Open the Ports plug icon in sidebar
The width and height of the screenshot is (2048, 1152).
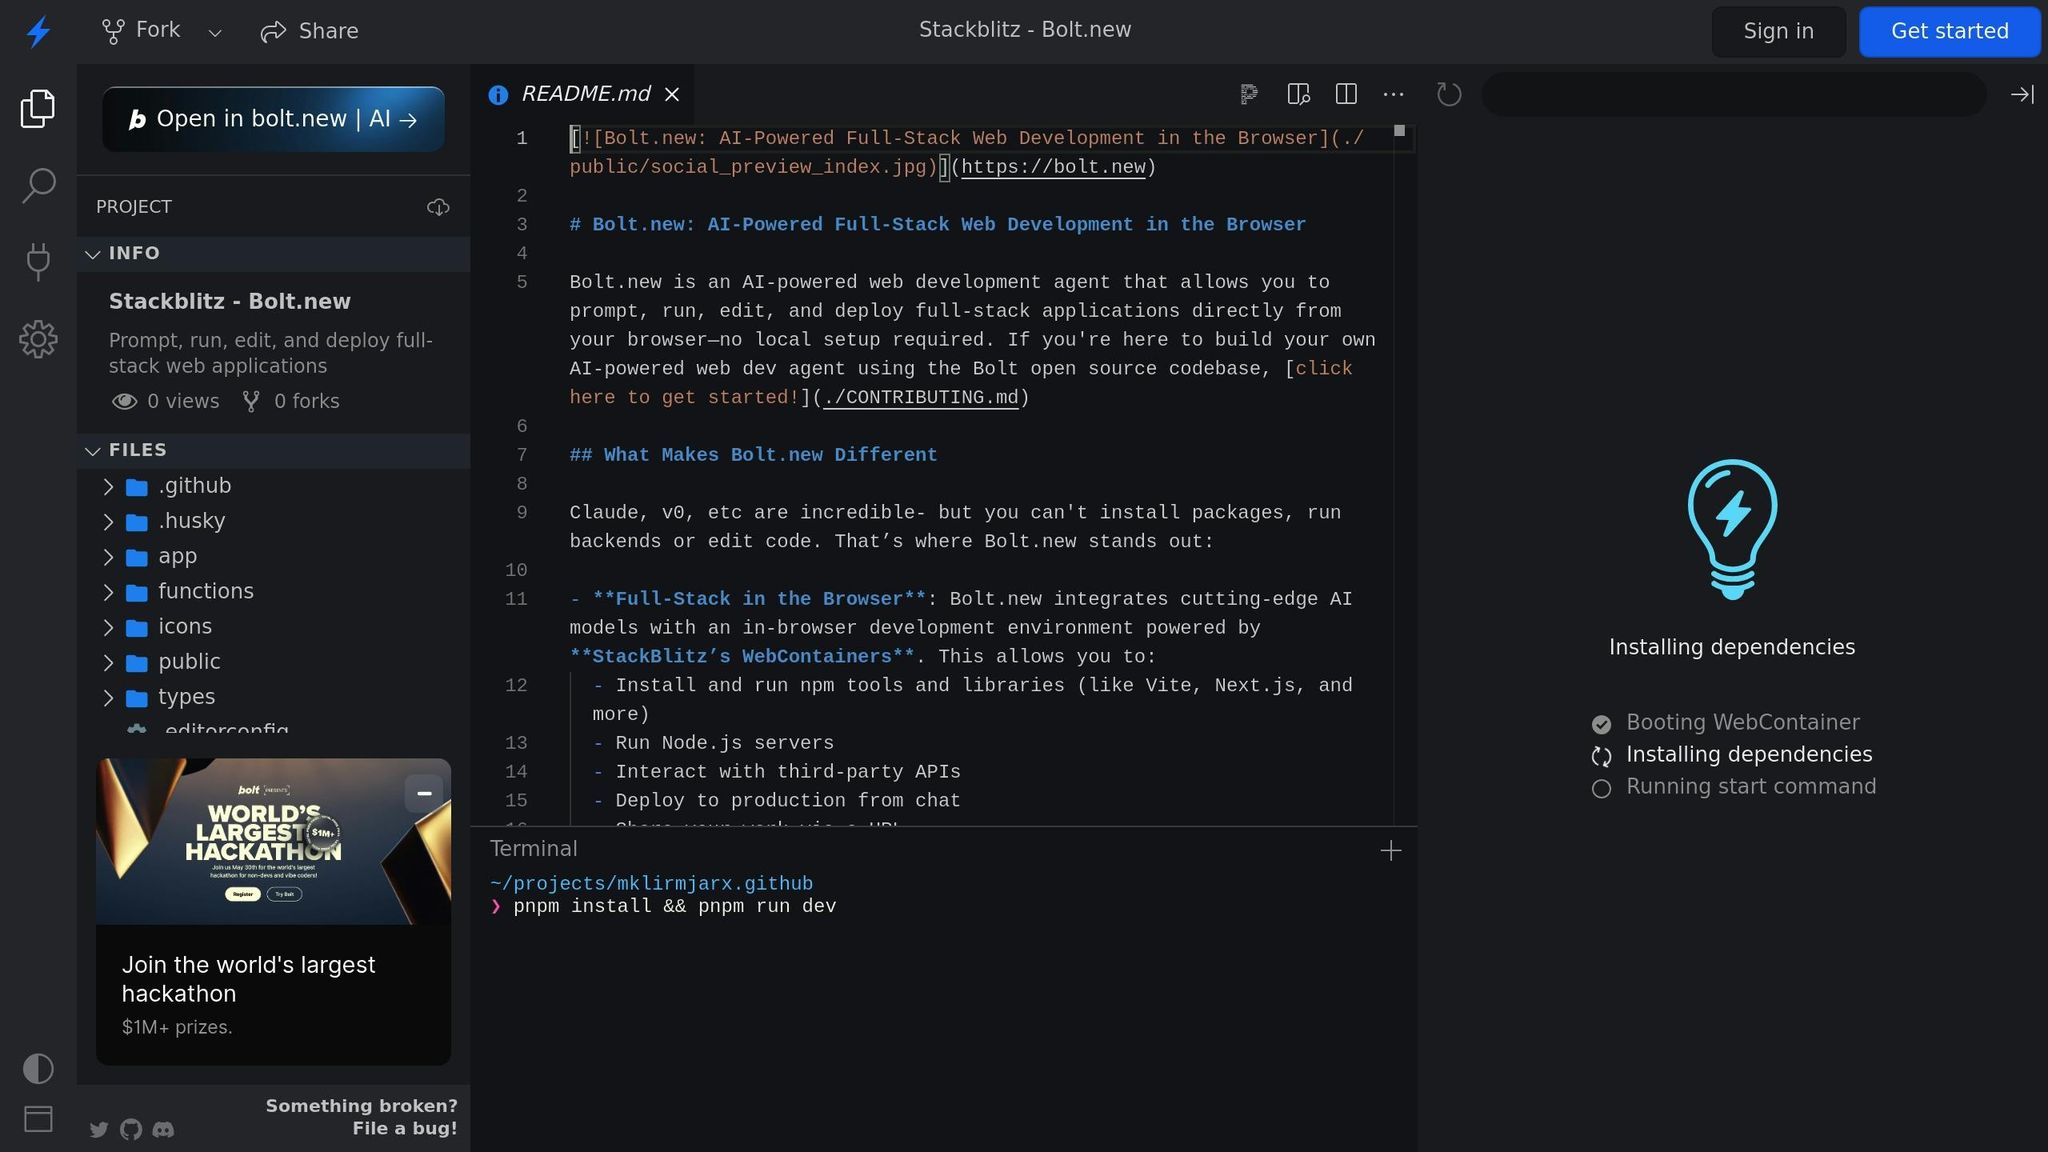[x=38, y=262]
